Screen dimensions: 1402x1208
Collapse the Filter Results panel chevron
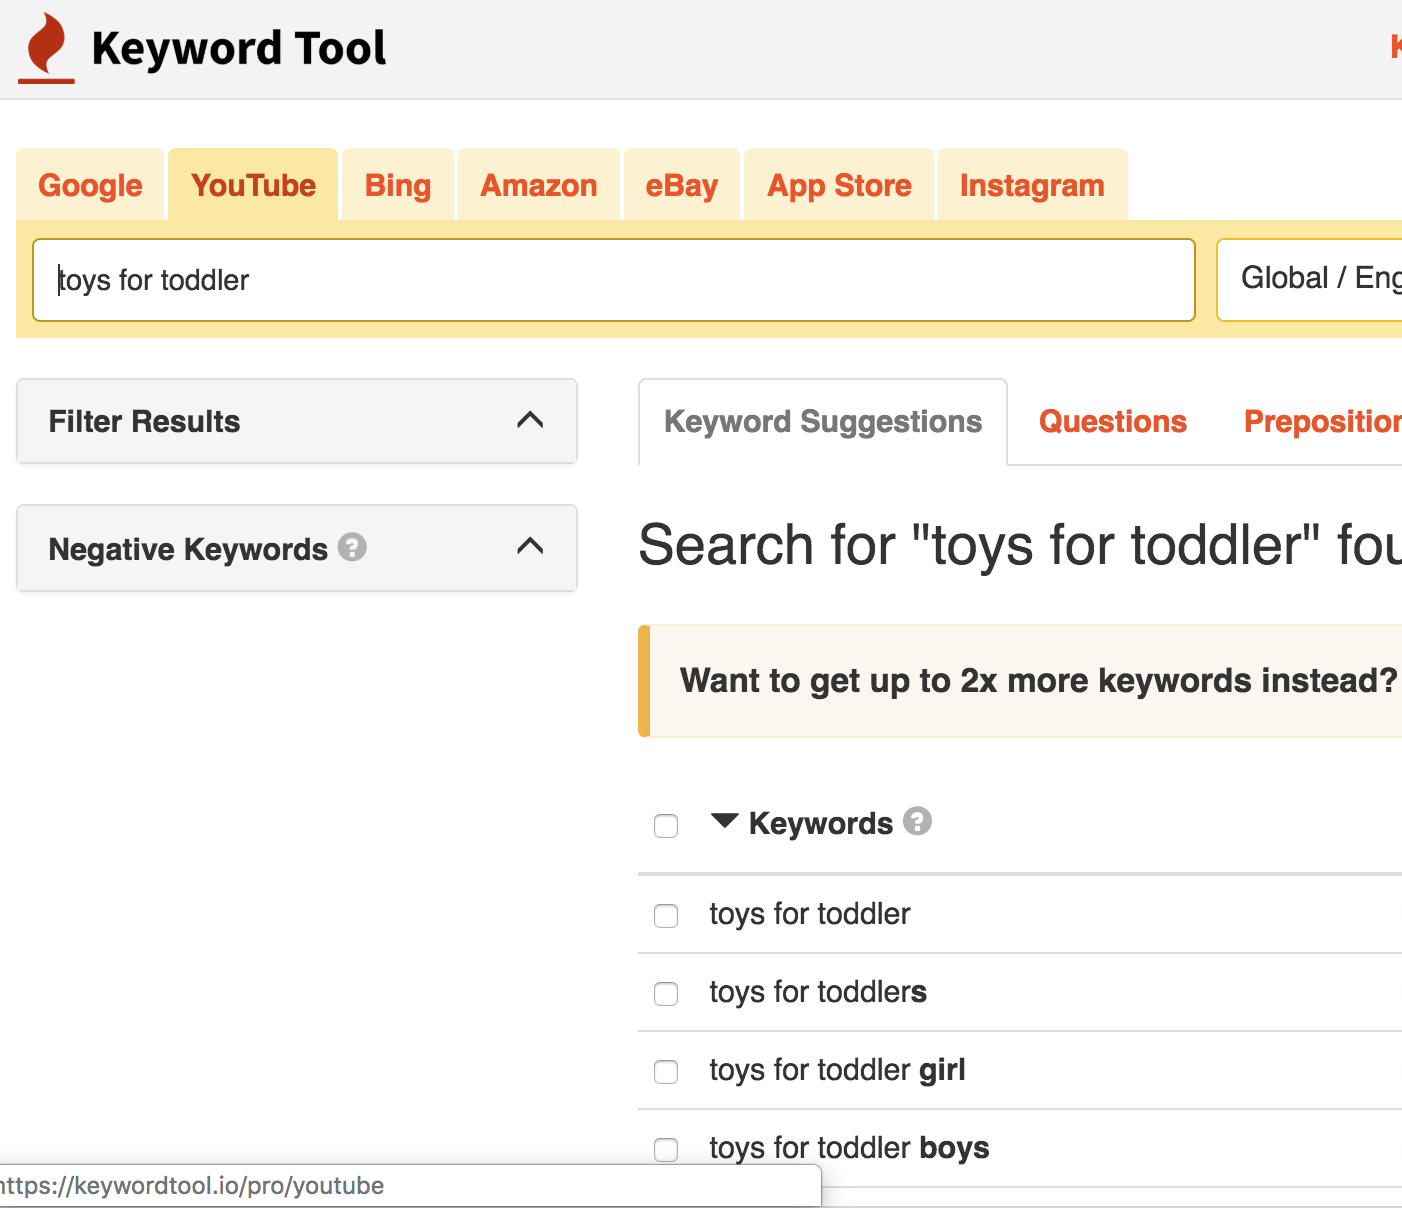530,420
